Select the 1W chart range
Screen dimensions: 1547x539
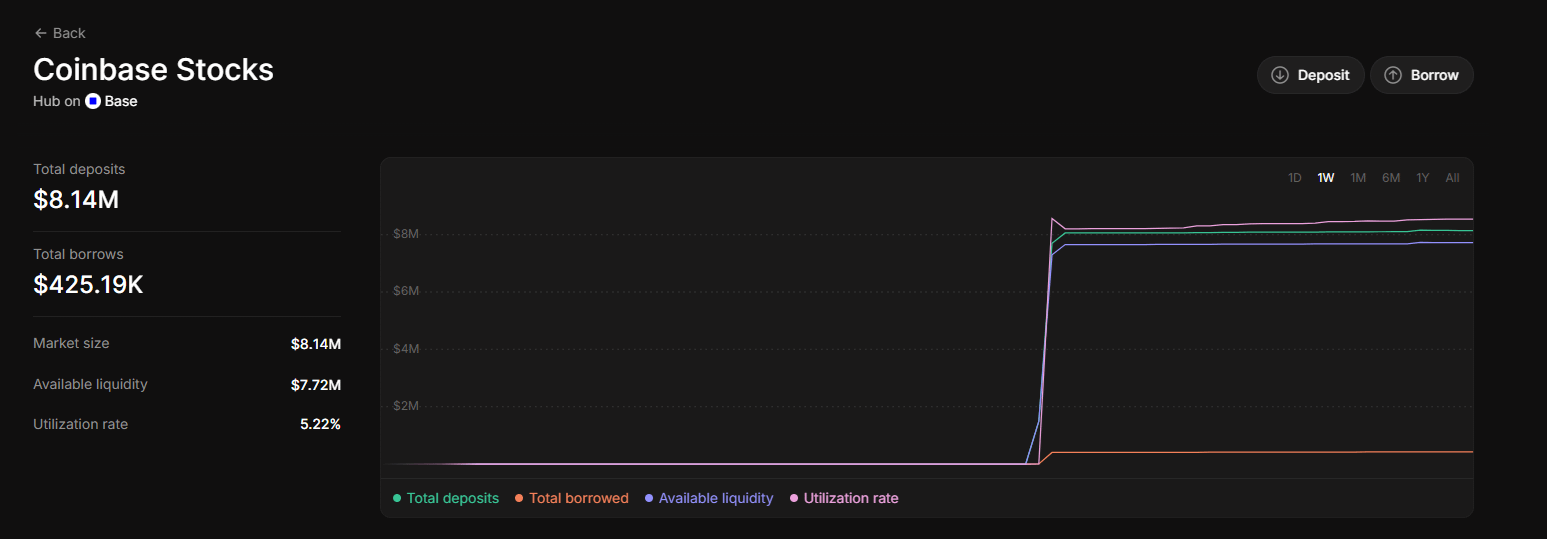click(1326, 178)
